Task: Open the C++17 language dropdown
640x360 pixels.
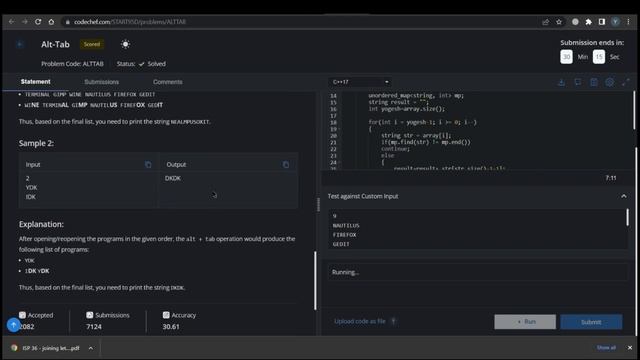Action: coord(360,82)
